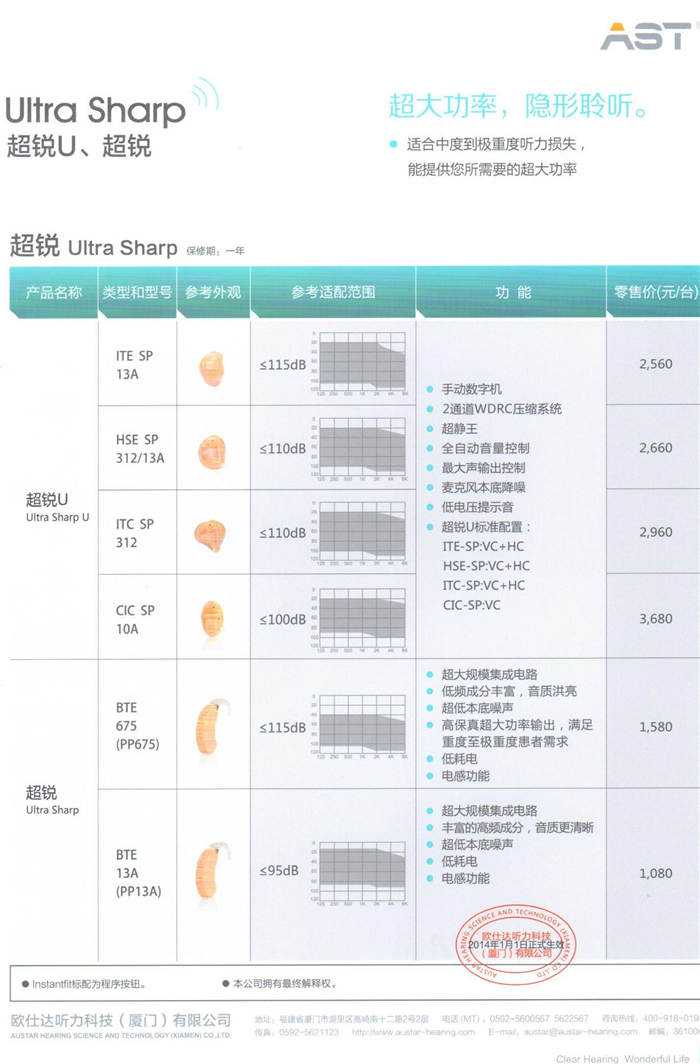
Task: Select the 手动数字机 feature line
Action: point(471,389)
